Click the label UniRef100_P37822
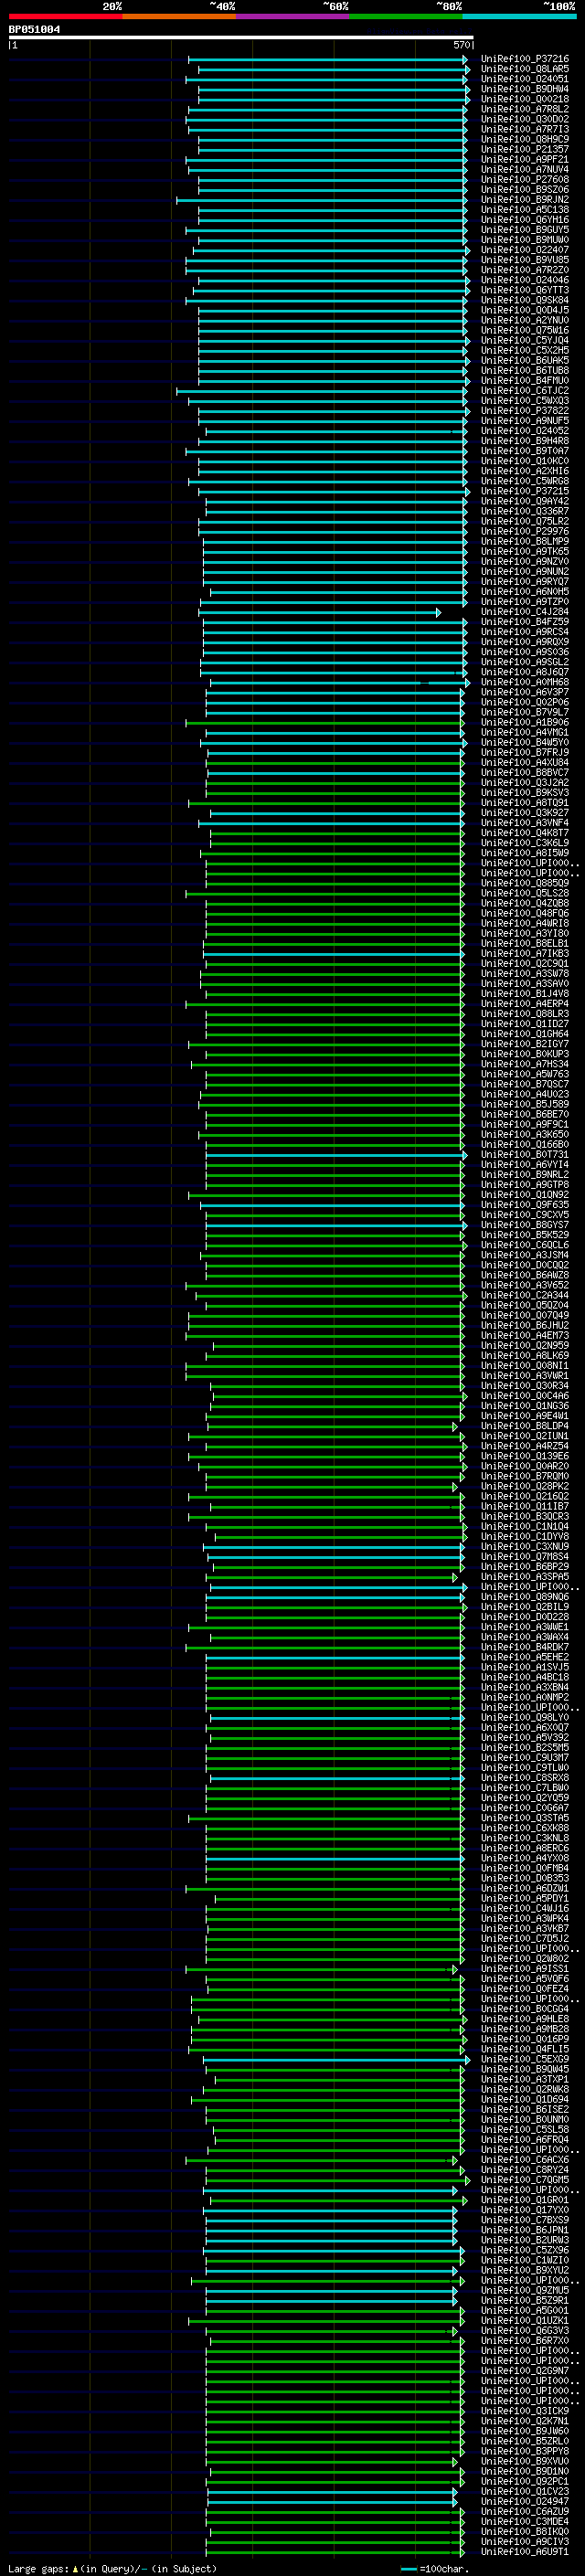Image resolution: width=585 pixels, height=2576 pixels. 525,411
